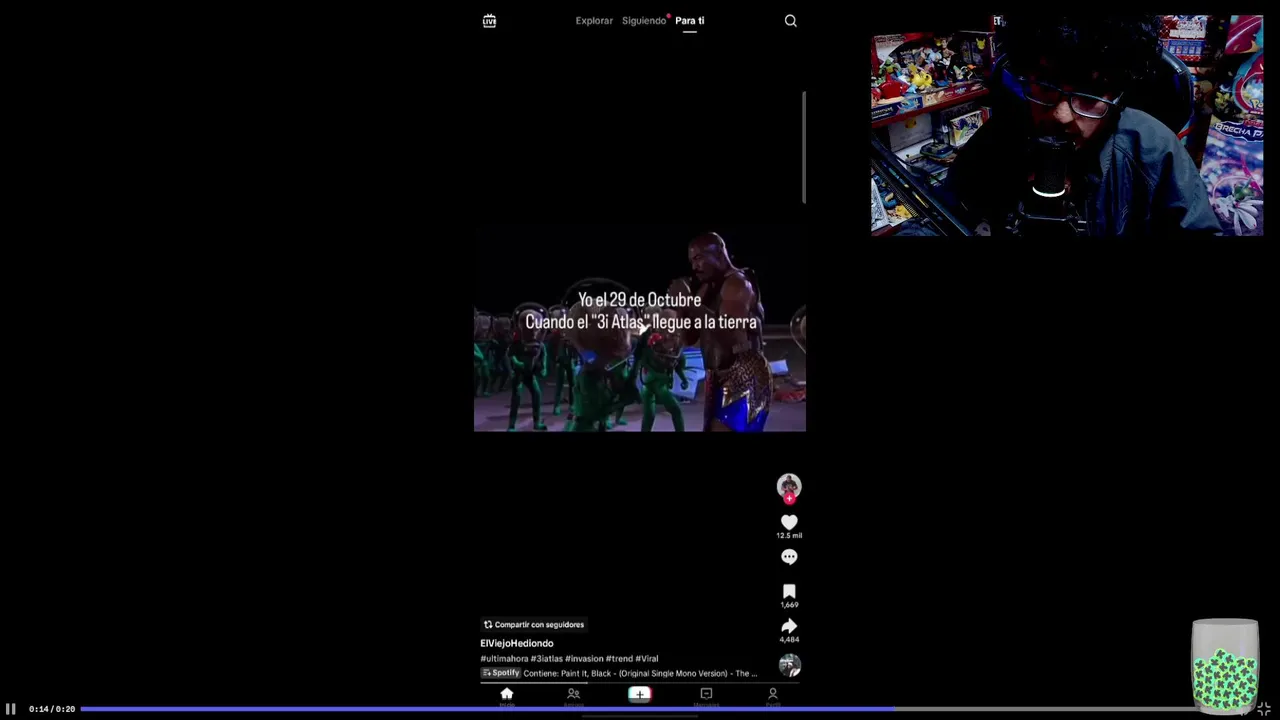Open the Amigos friends icon
This screenshot has width=1280, height=720.
click(x=573, y=696)
